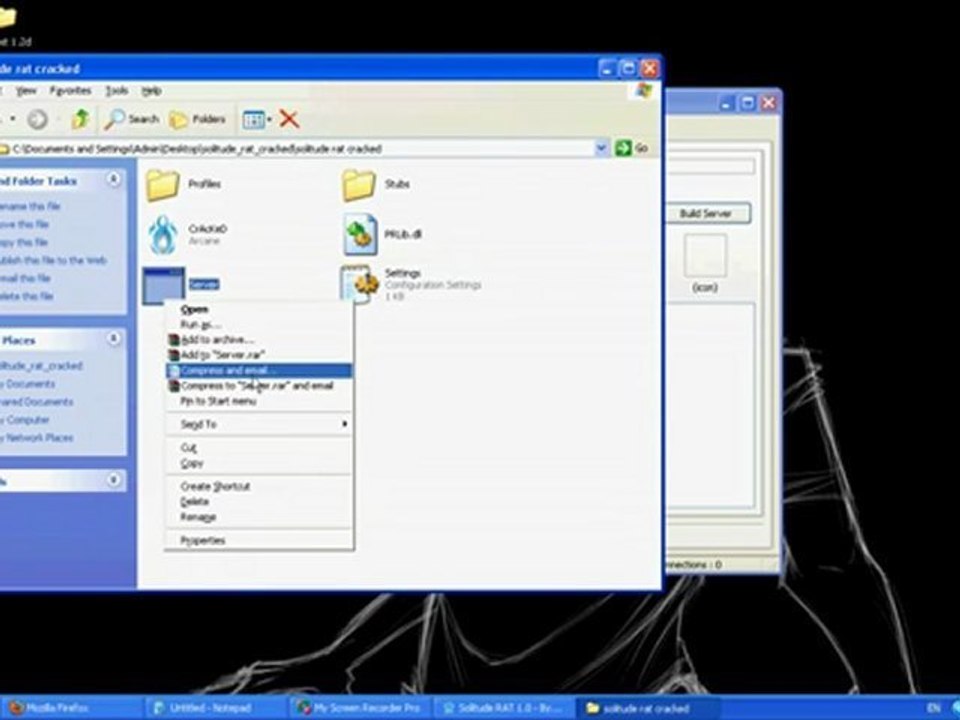Choose Cut in the context menu
This screenshot has height=720, width=960.
[x=260, y=448]
